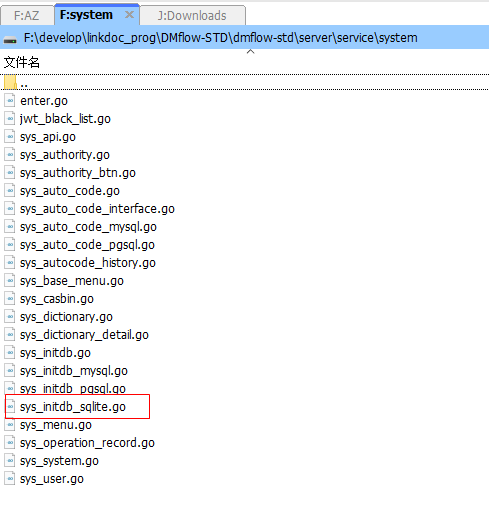Select sys_dictionary_detail.go file

[x=84, y=335]
